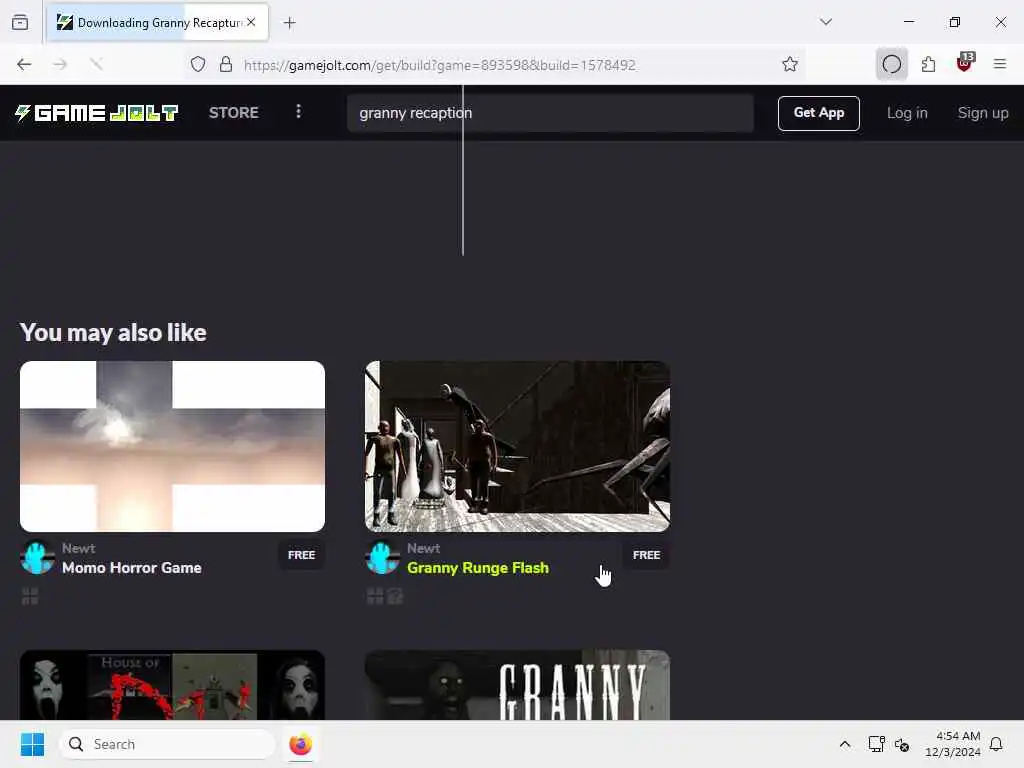
Task: Go forward to the next page
Action: (60, 64)
